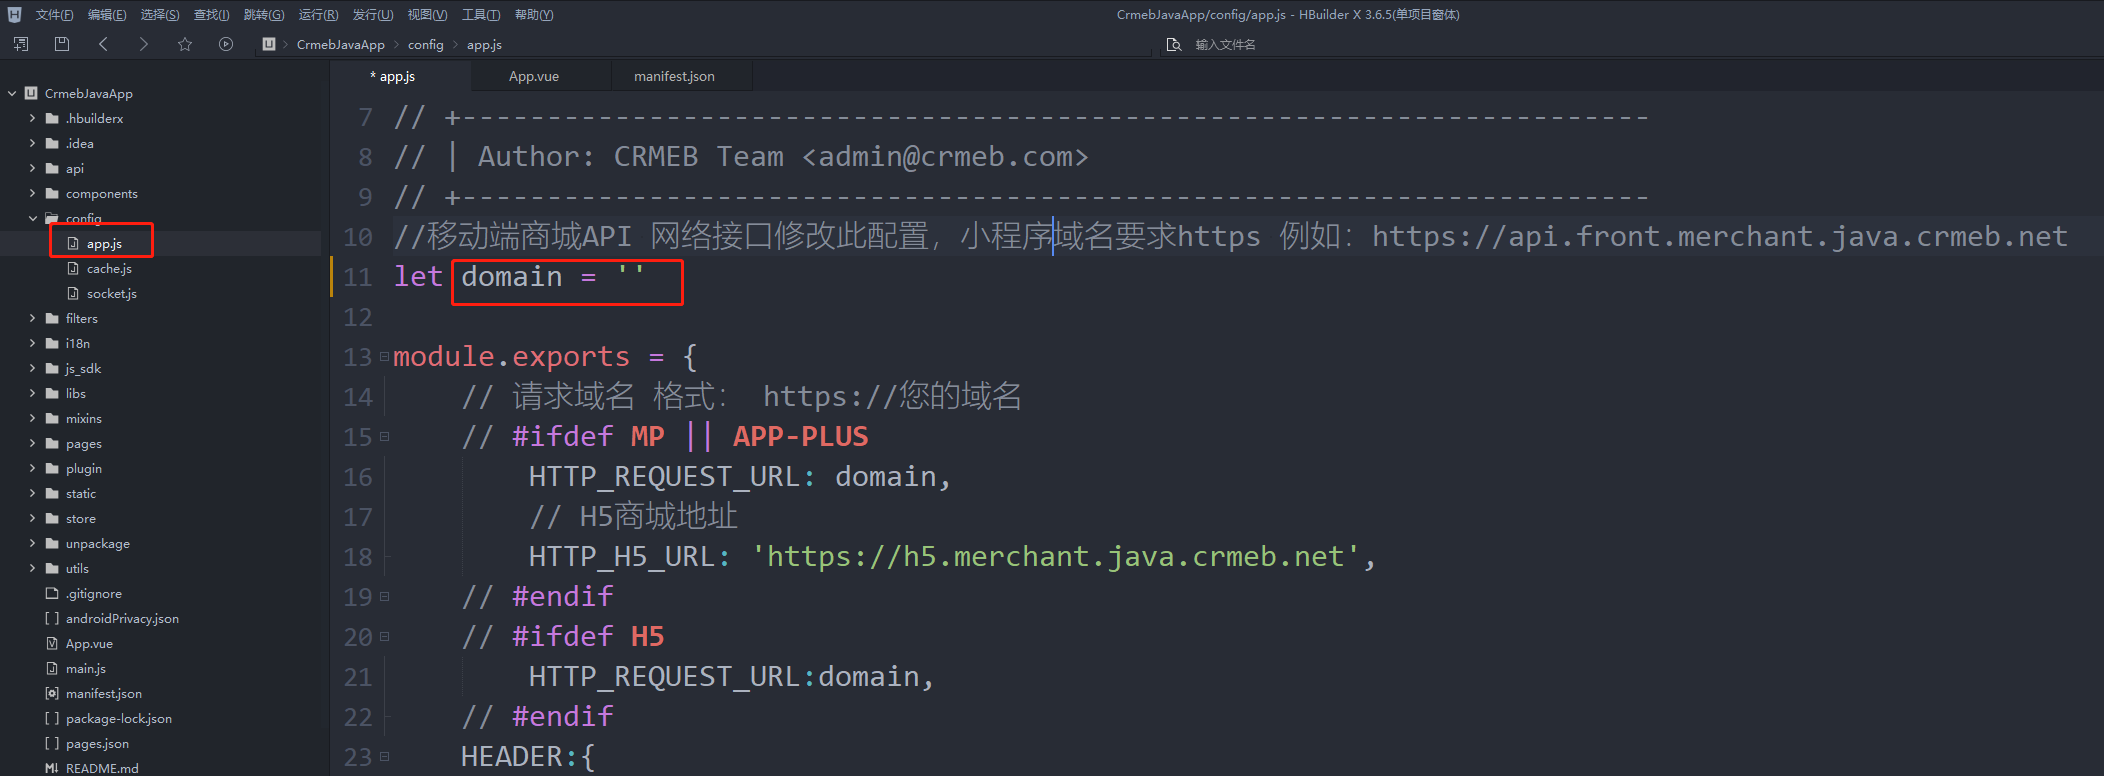Open the 运行(R) menu

[318, 15]
